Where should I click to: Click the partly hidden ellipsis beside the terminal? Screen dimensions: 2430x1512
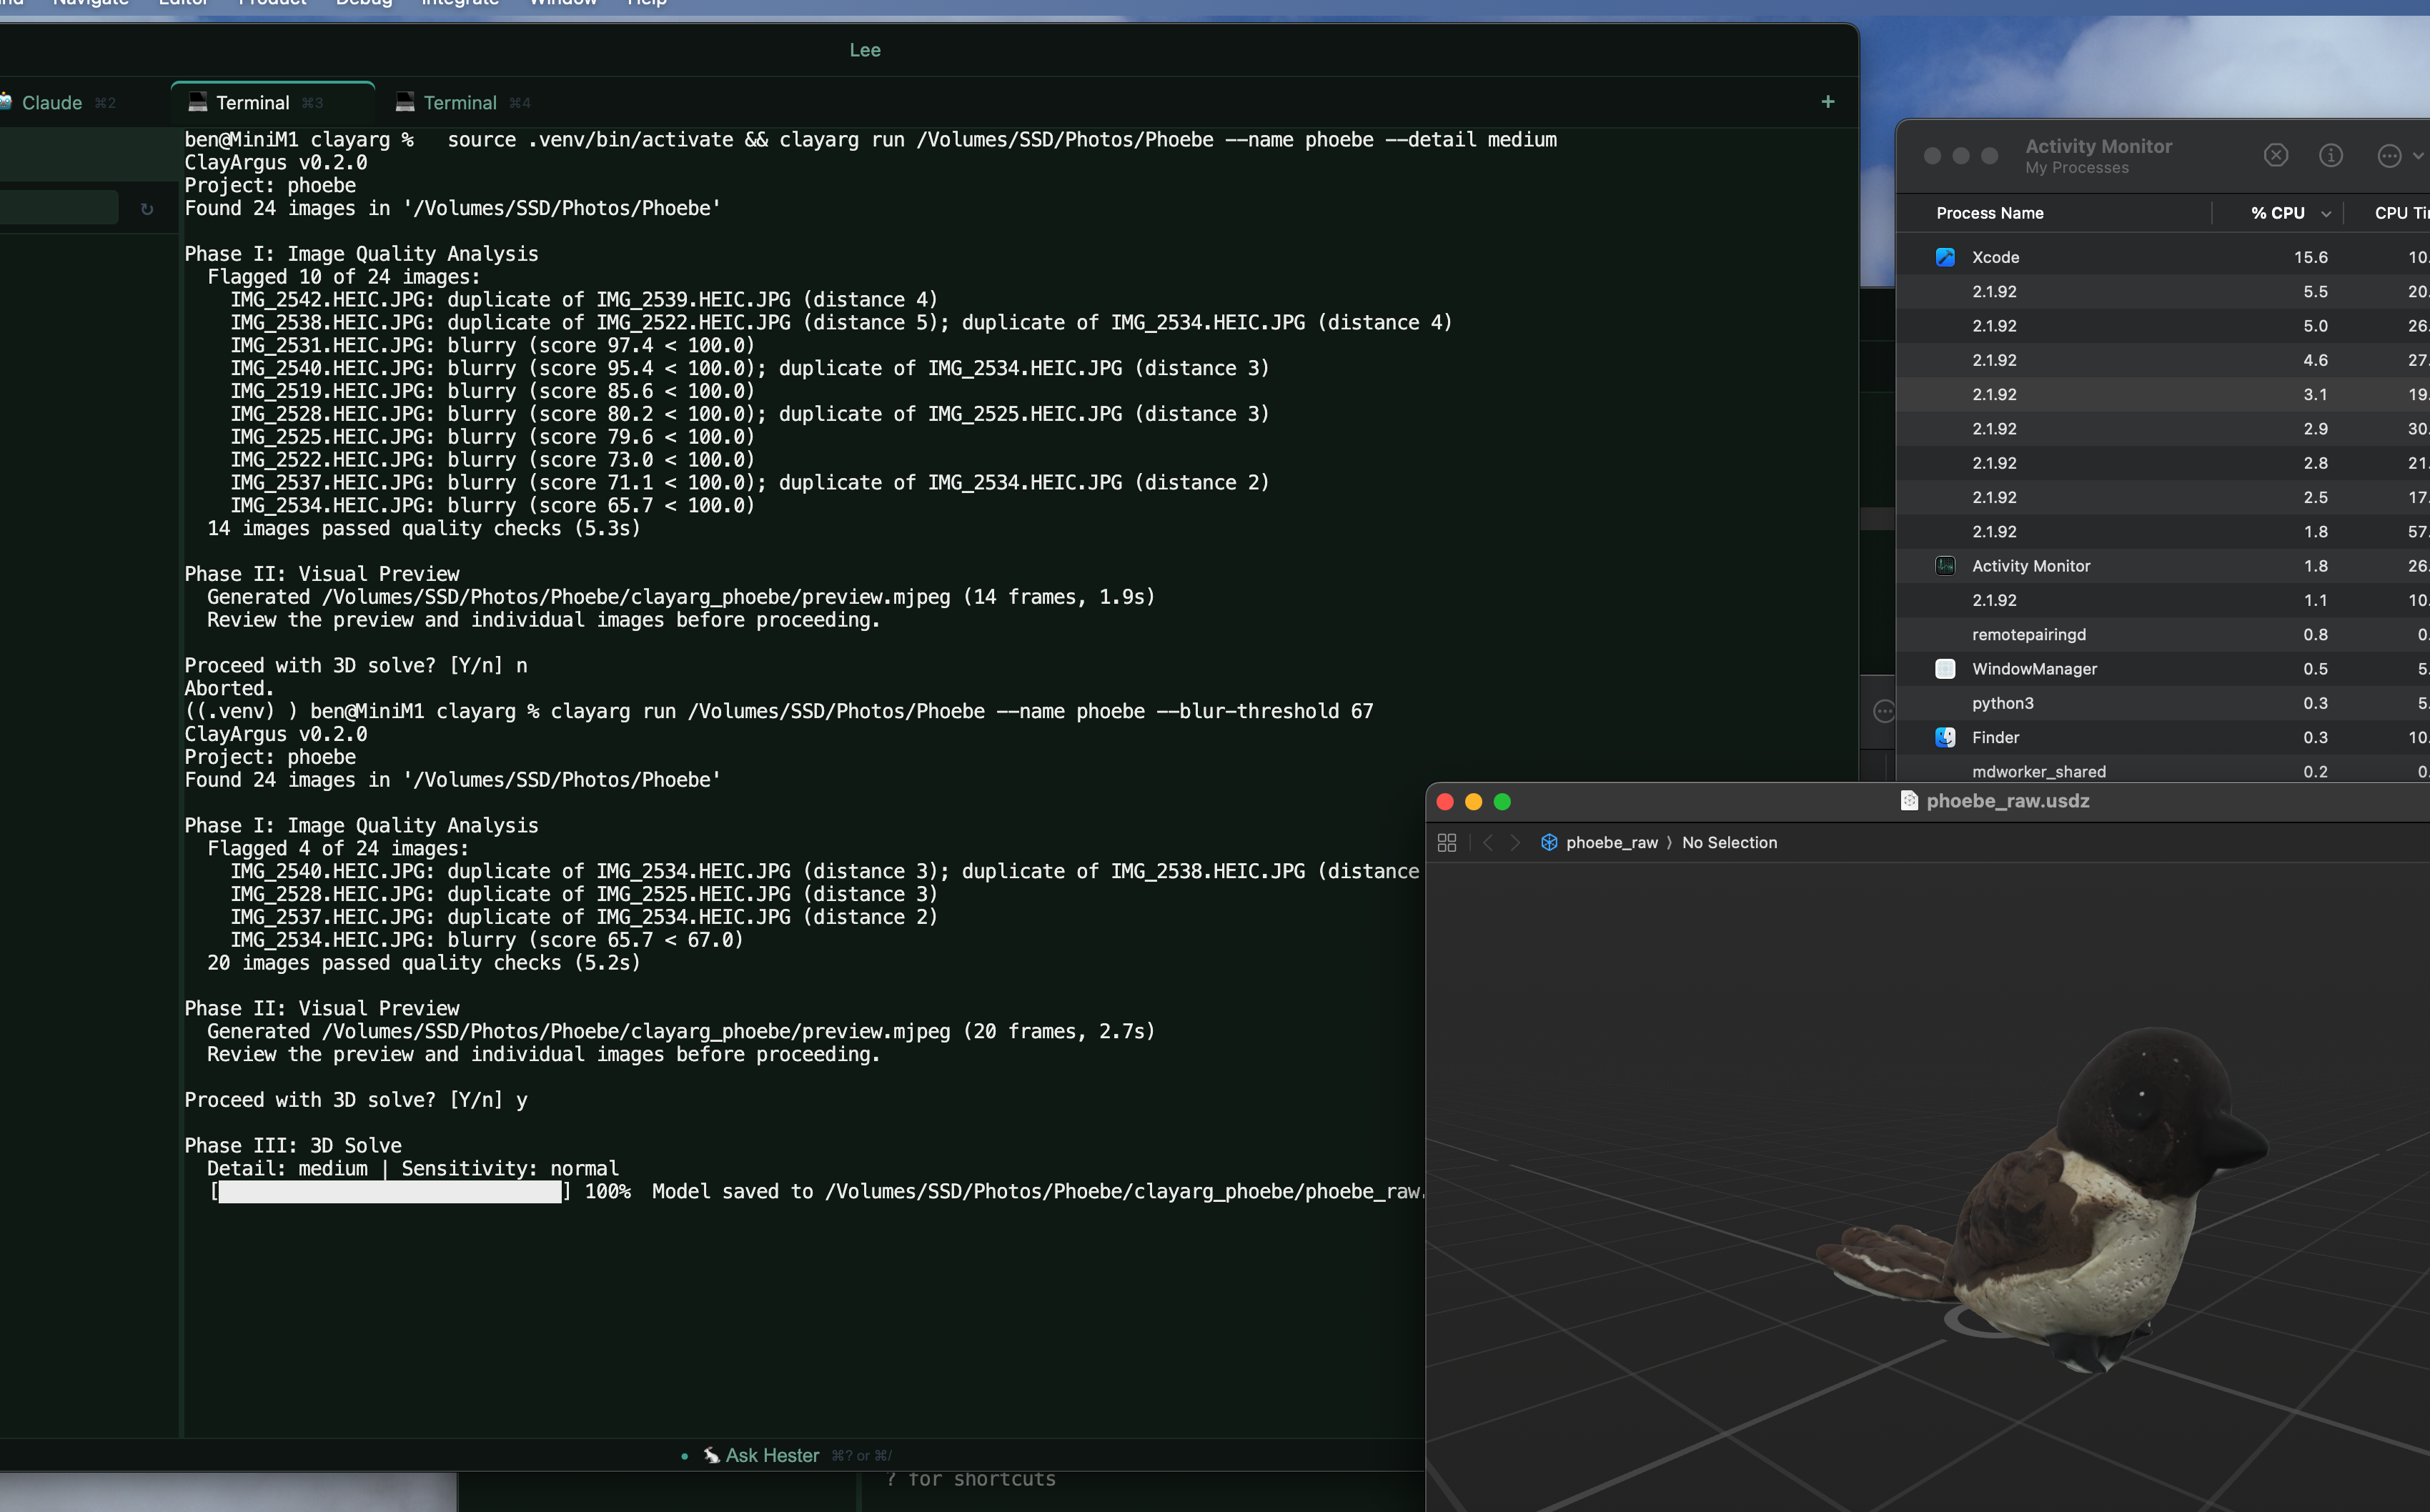(1884, 711)
